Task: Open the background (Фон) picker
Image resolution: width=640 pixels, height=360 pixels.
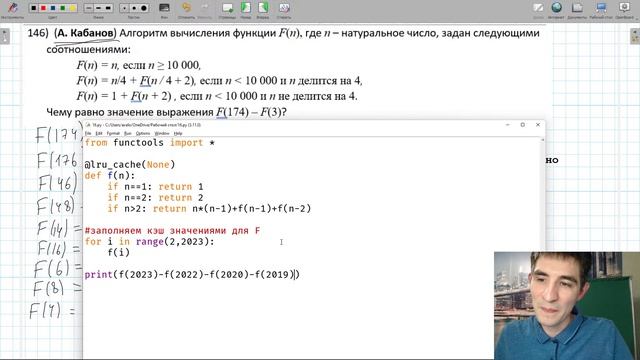Action: click(164, 9)
